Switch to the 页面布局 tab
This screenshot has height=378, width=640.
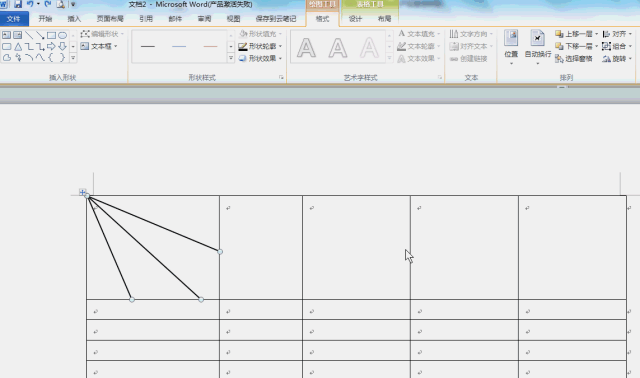coord(110,19)
